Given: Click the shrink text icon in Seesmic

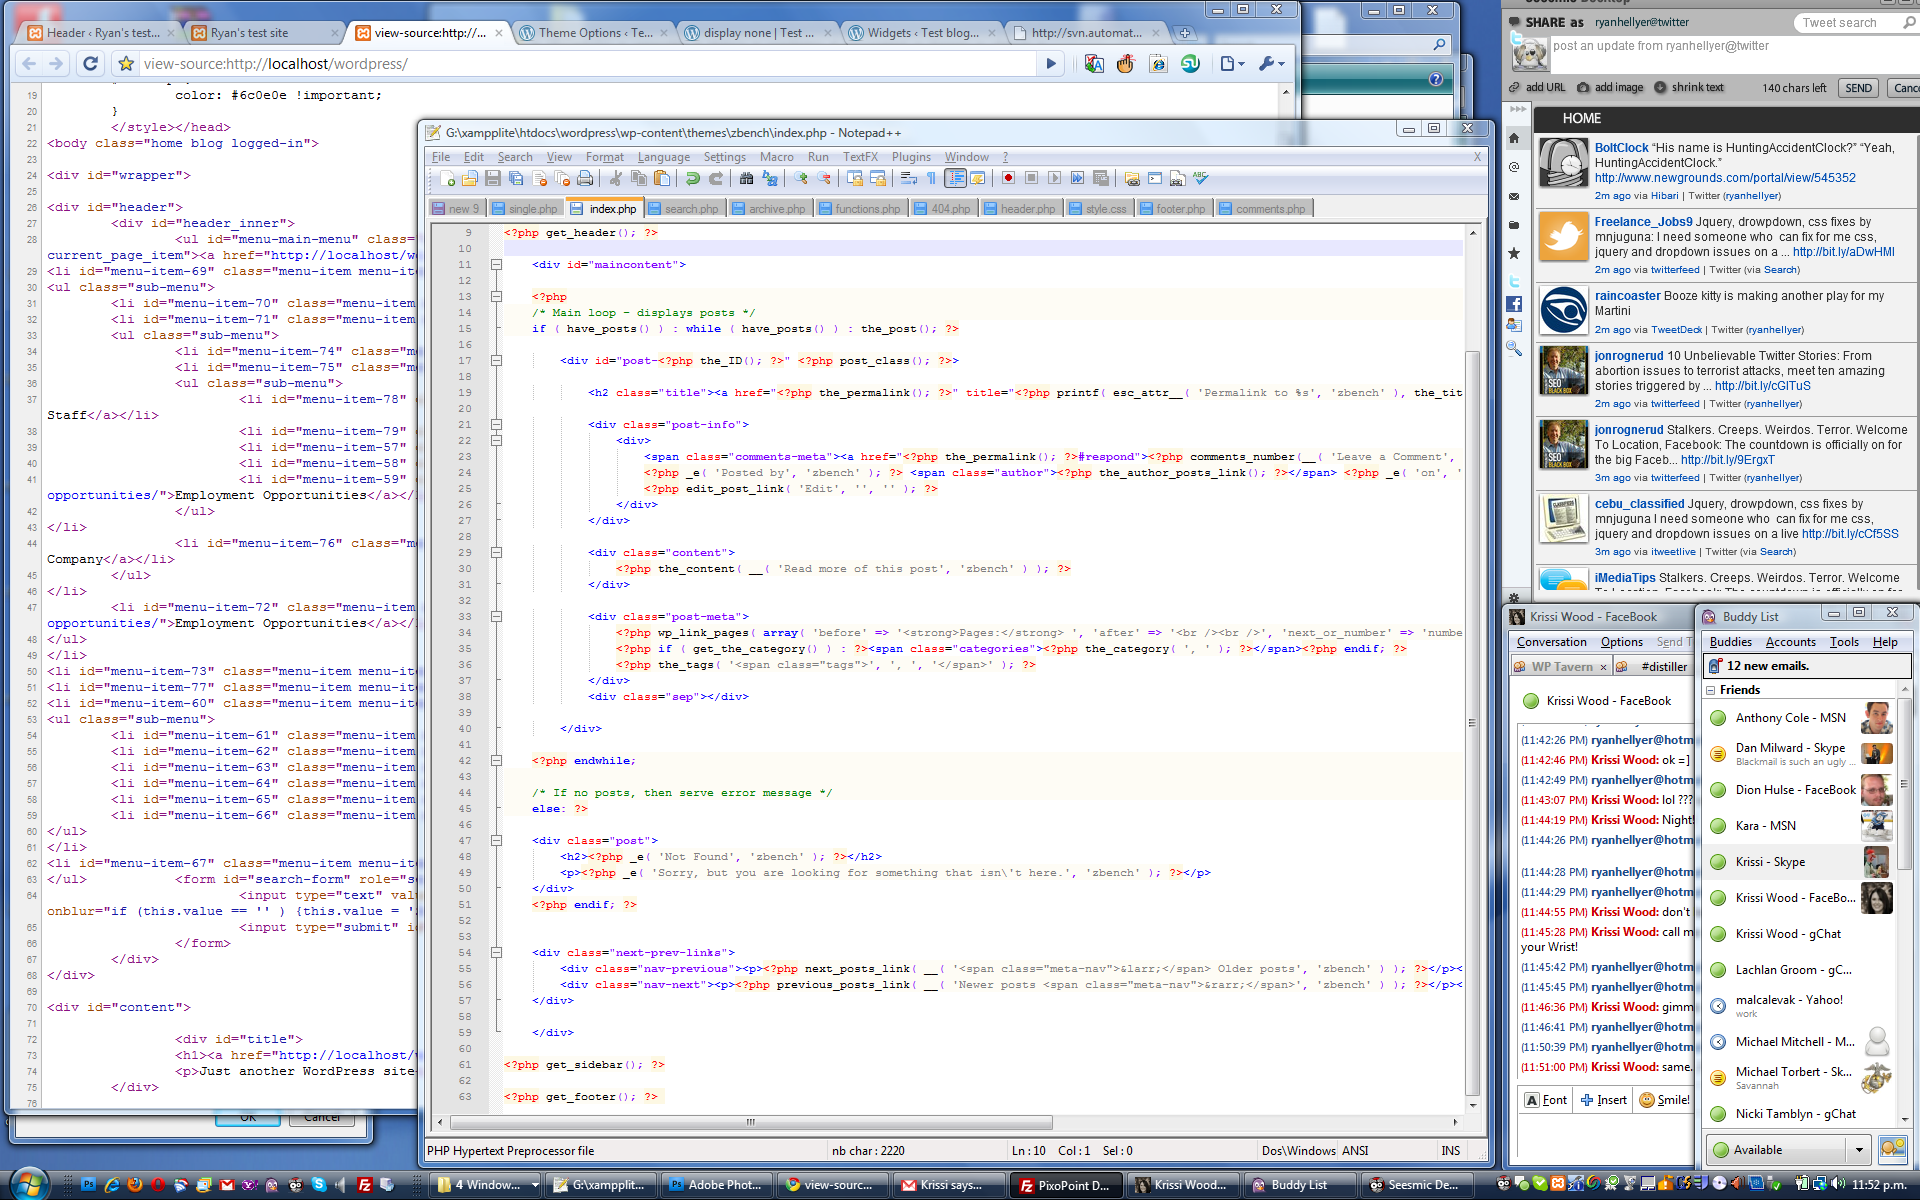Looking at the screenshot, I should [1660, 88].
